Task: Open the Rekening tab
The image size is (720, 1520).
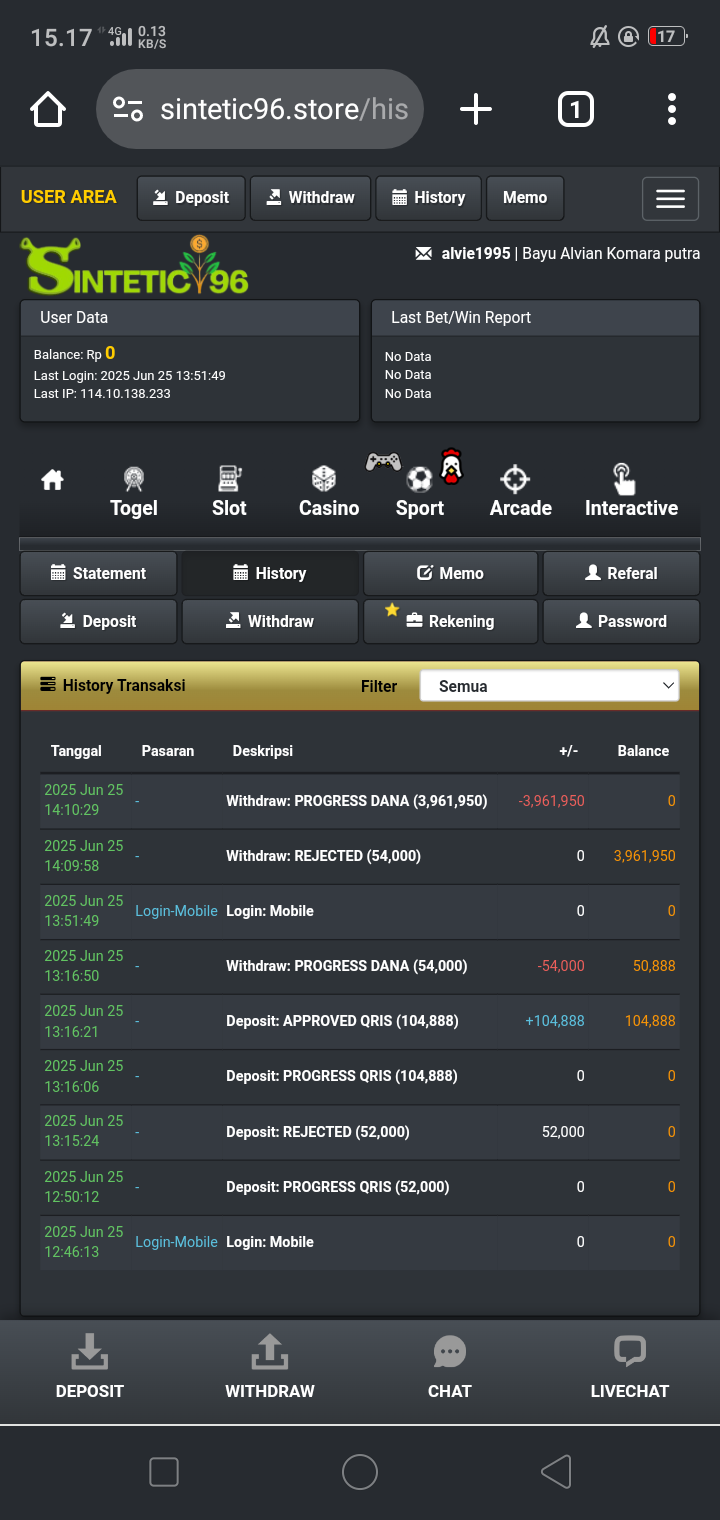Action: pyautogui.click(x=450, y=621)
